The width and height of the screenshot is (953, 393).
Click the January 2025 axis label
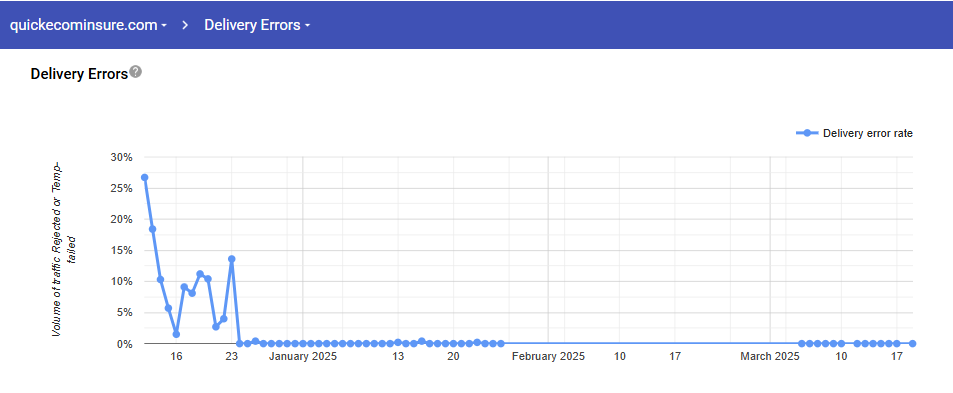click(303, 357)
